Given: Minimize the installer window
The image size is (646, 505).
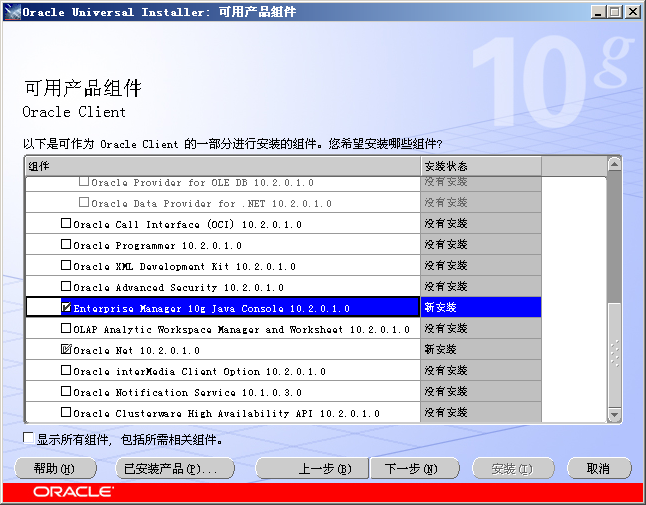Looking at the screenshot, I should [x=598, y=12].
